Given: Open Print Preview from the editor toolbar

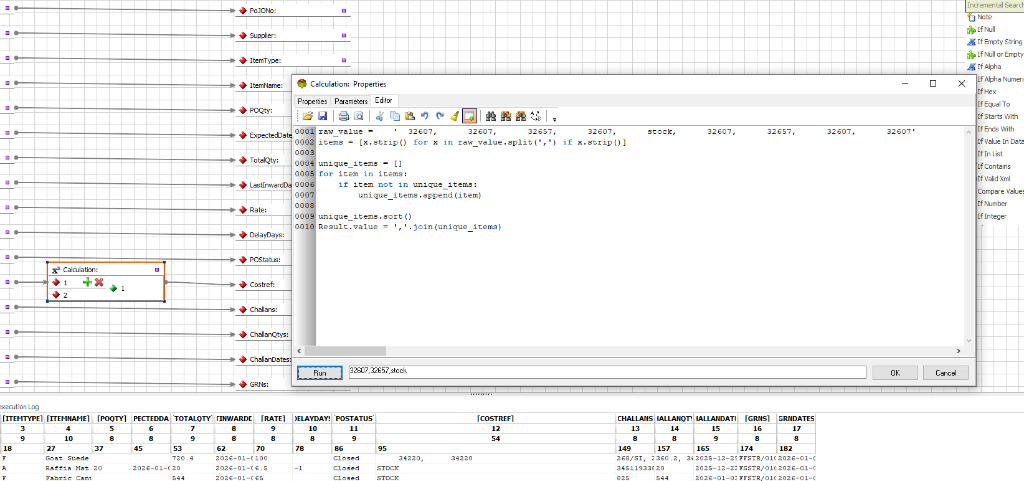Looking at the screenshot, I should [359, 116].
